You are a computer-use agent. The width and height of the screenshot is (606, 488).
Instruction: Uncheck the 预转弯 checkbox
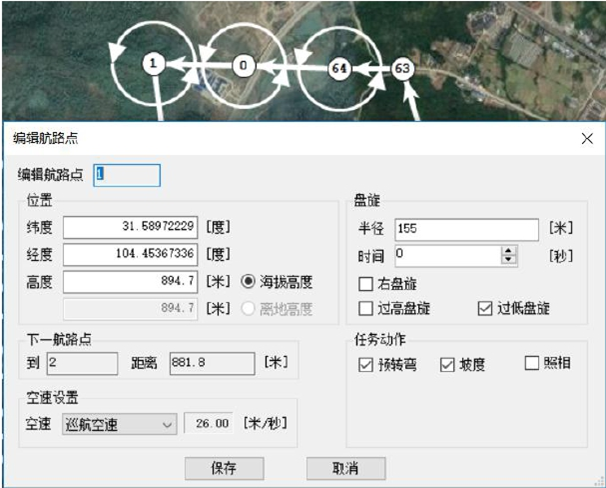[366, 364]
